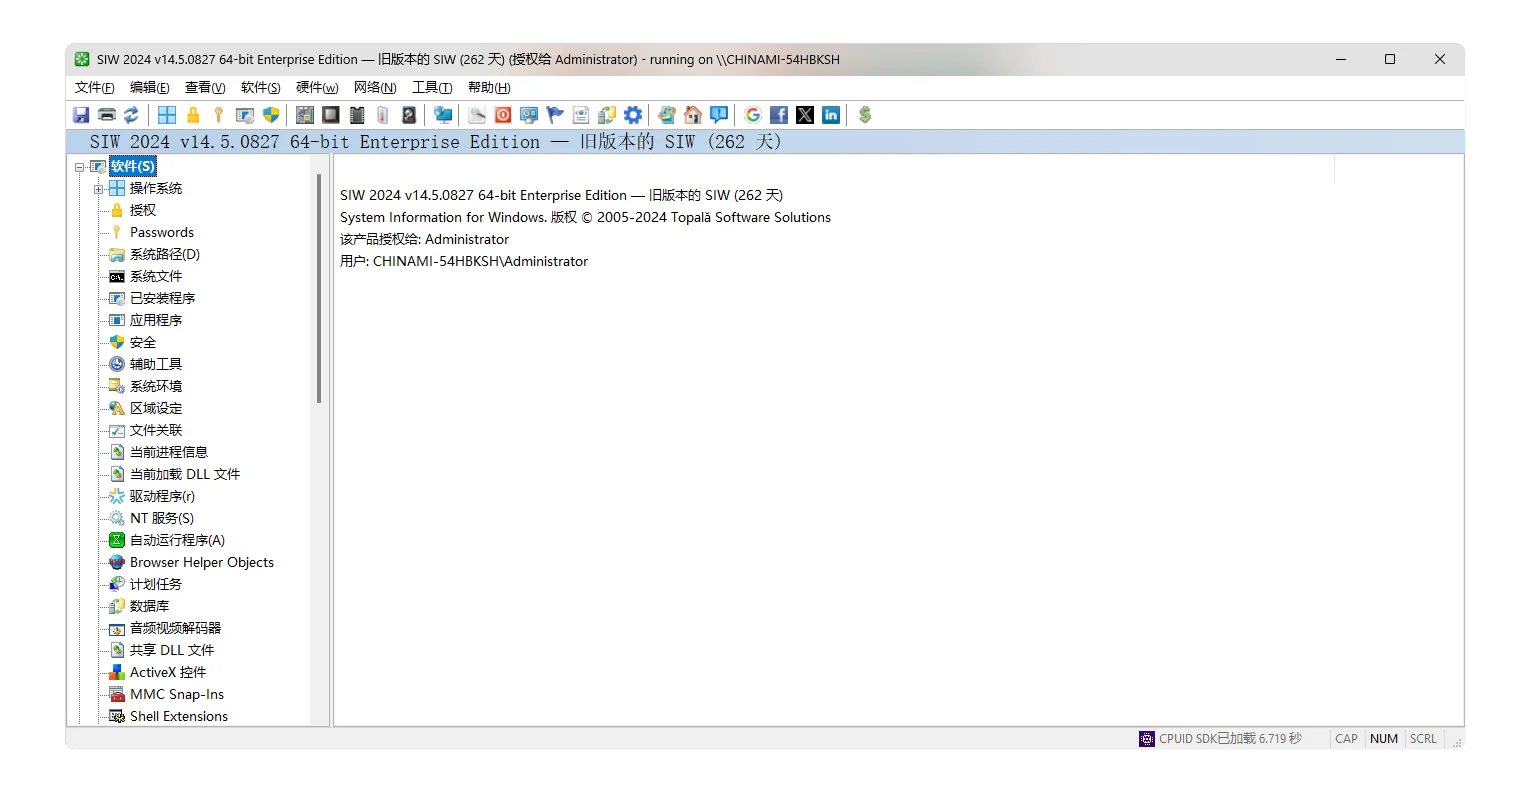Select Passwords in the tree
The width and height of the screenshot is (1535, 808).
click(162, 232)
